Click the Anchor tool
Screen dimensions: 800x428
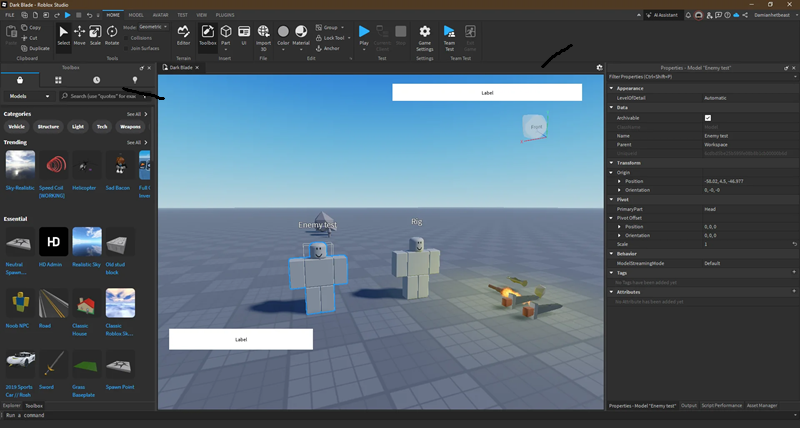point(328,48)
